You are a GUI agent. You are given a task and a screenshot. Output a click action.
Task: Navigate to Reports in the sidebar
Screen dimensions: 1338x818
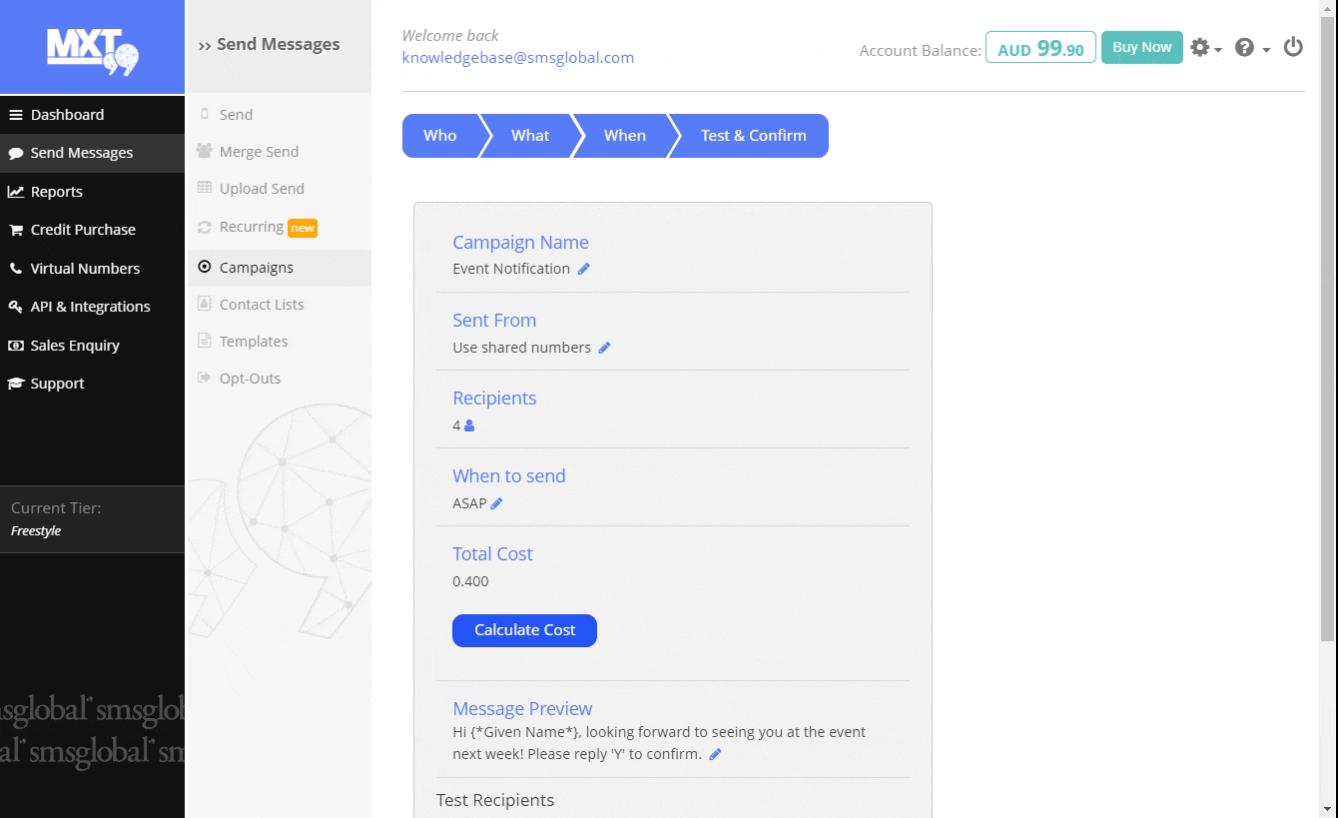(56, 192)
